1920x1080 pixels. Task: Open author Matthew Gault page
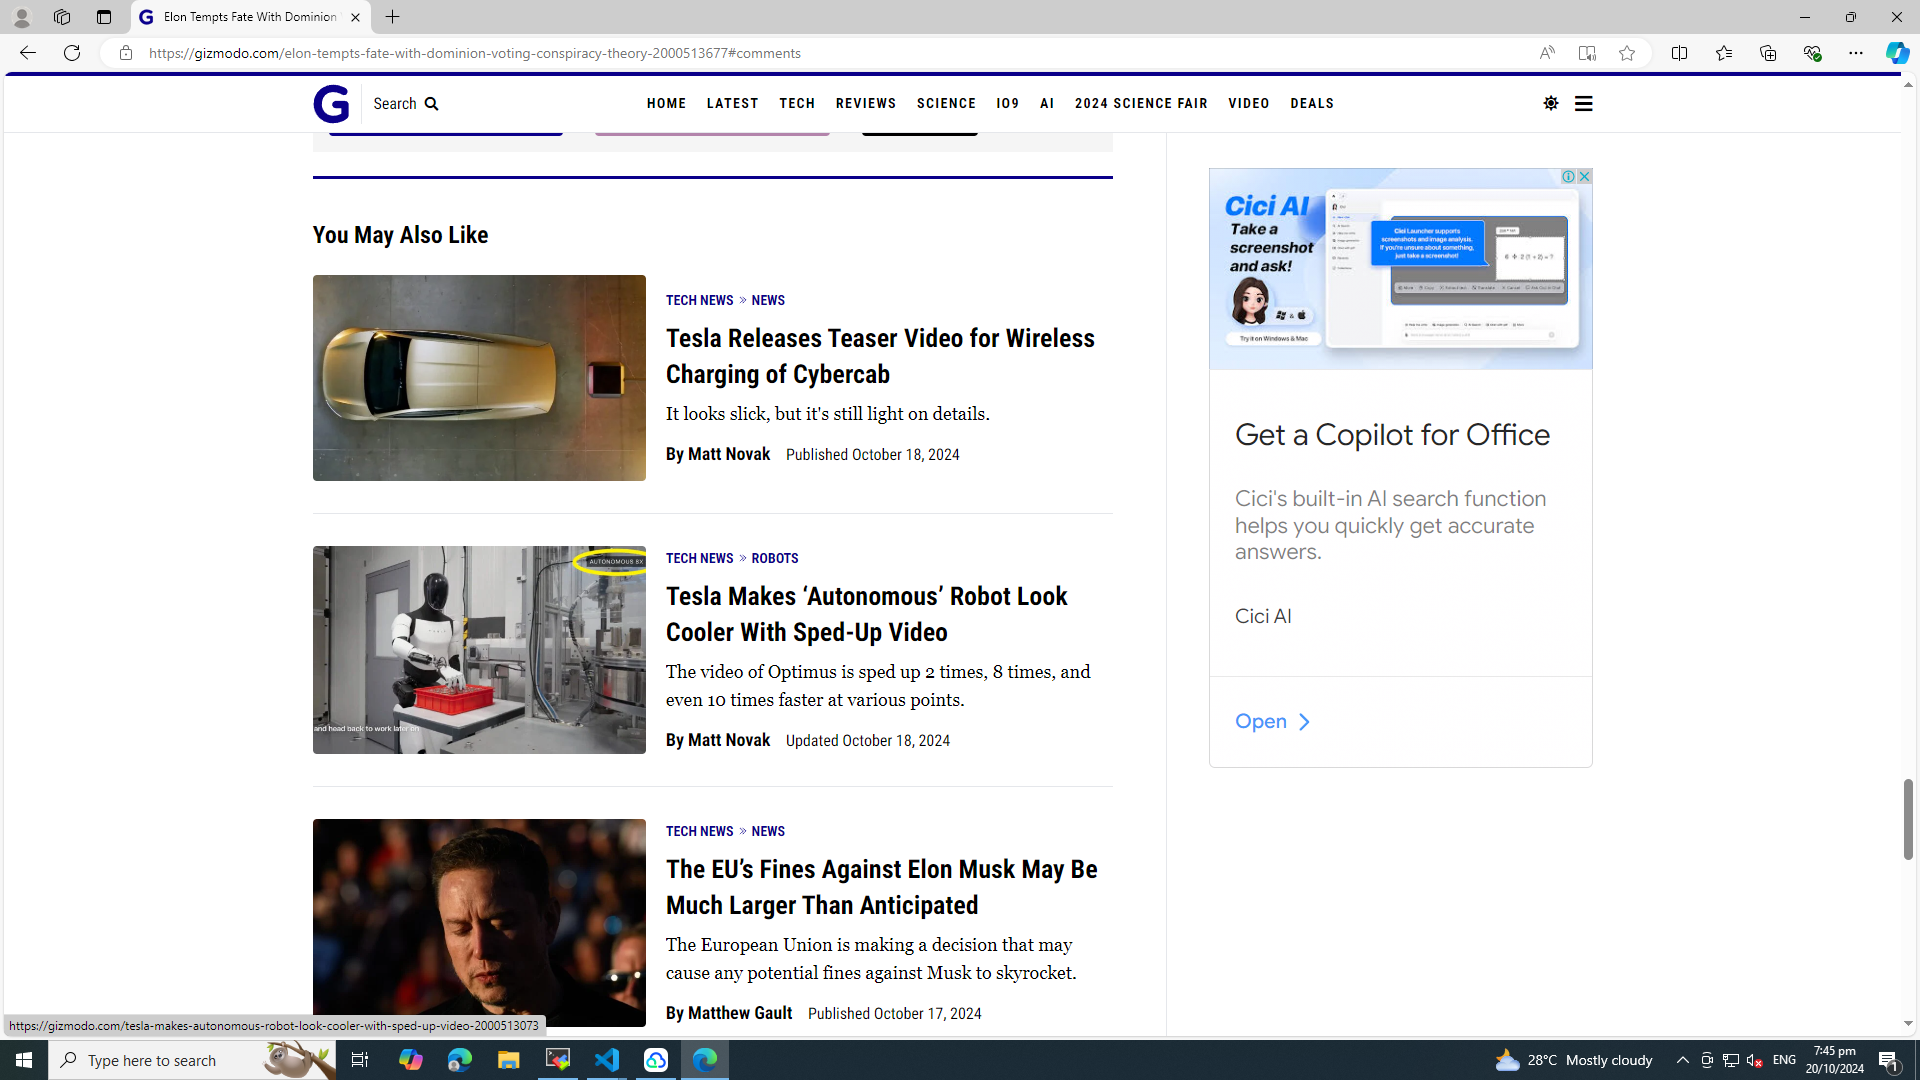coord(739,1013)
